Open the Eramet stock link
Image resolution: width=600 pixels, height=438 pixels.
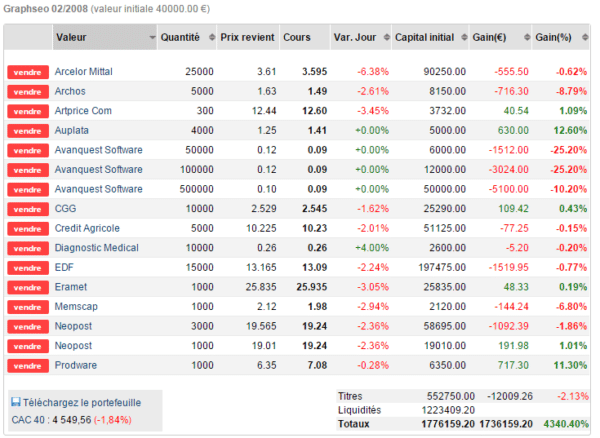(71, 287)
